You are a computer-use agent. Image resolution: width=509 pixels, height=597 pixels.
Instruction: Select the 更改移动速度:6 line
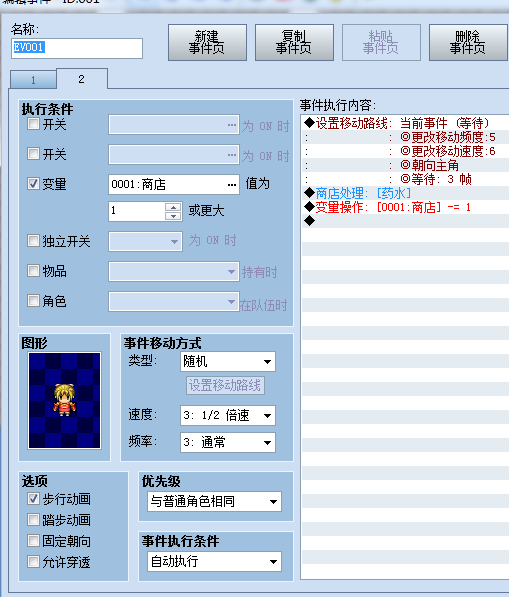(x=405, y=151)
